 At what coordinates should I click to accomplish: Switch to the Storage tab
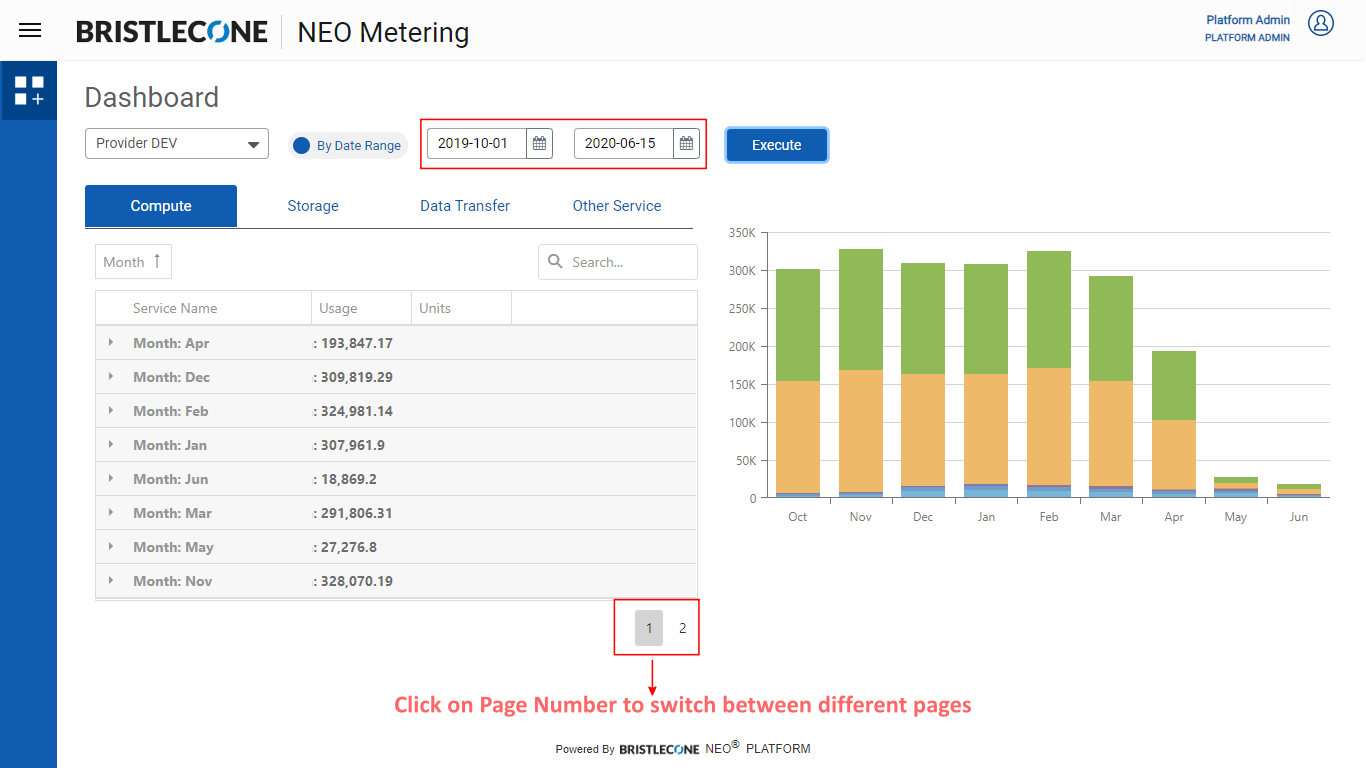point(313,206)
